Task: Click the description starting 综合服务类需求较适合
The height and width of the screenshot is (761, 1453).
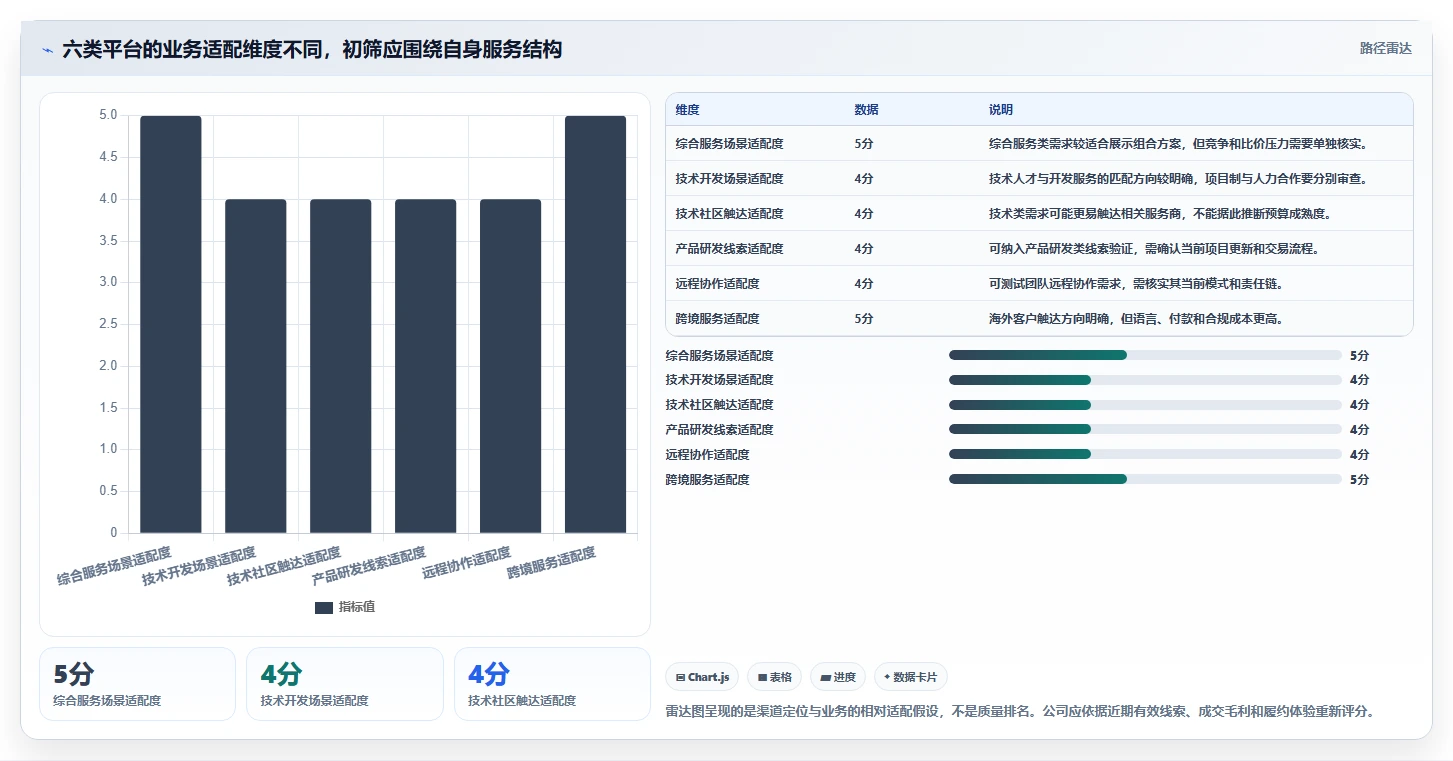Action: 1178,144
